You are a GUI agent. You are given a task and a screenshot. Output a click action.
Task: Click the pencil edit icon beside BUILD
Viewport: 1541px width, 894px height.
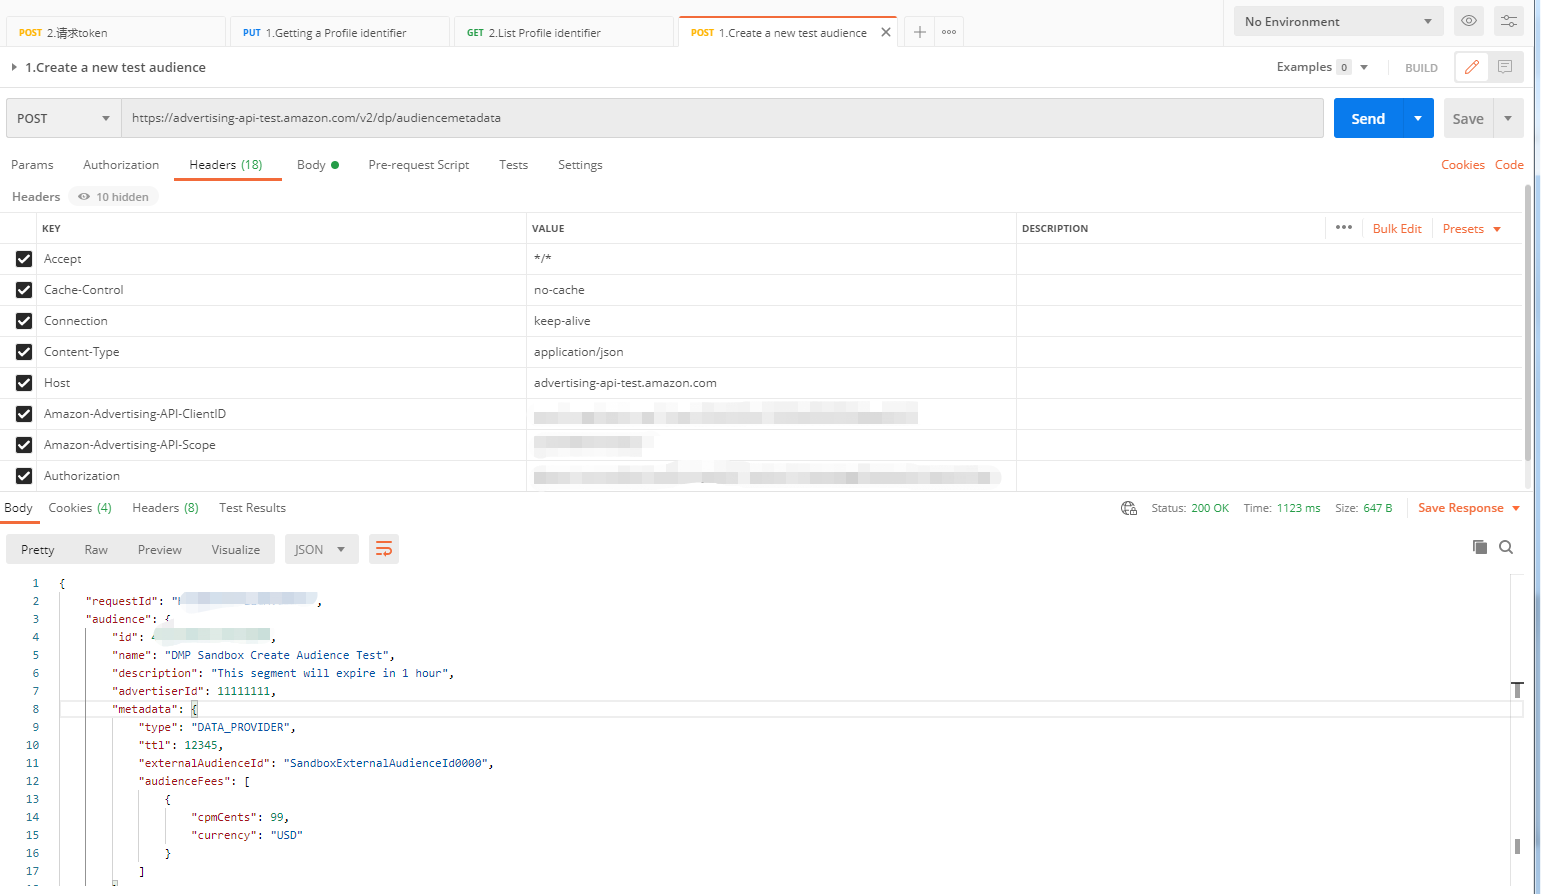click(1470, 66)
